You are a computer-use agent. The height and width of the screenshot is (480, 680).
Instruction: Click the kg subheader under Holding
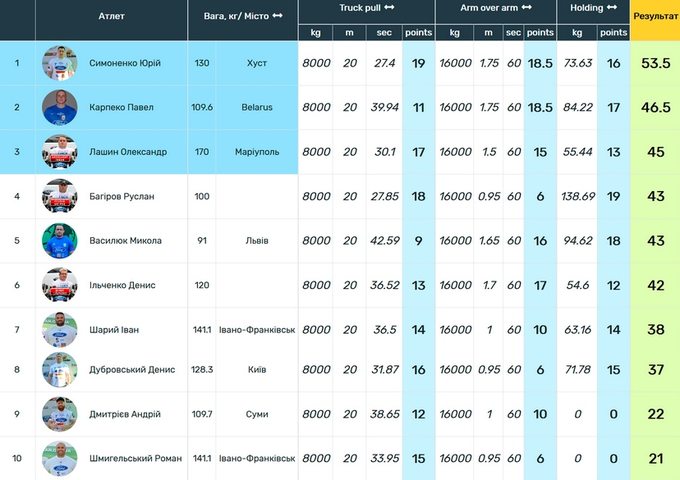(x=577, y=33)
